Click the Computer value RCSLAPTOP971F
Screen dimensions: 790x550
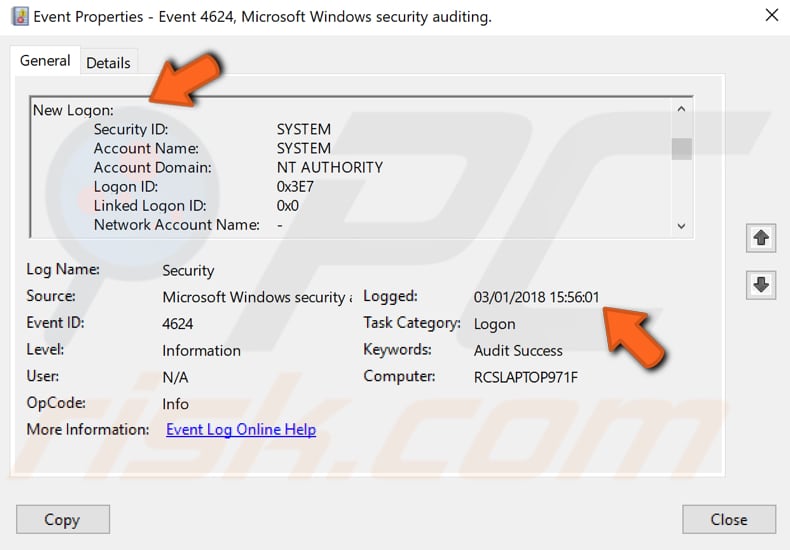pyautogui.click(x=525, y=377)
